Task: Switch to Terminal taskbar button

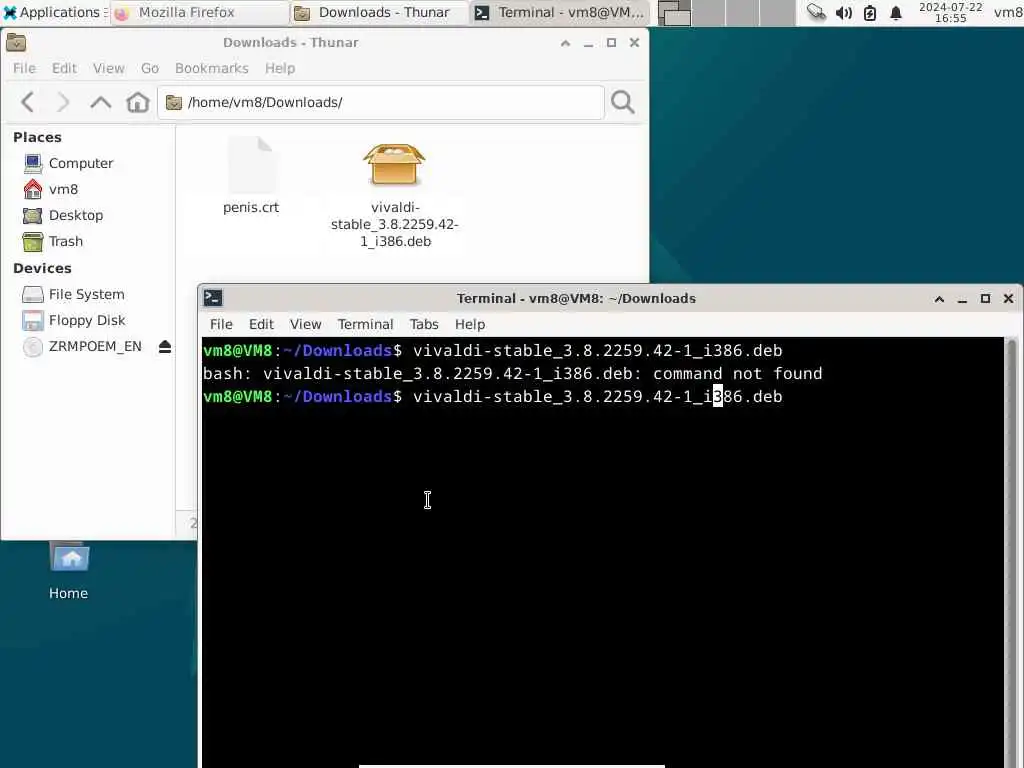Action: pos(558,12)
